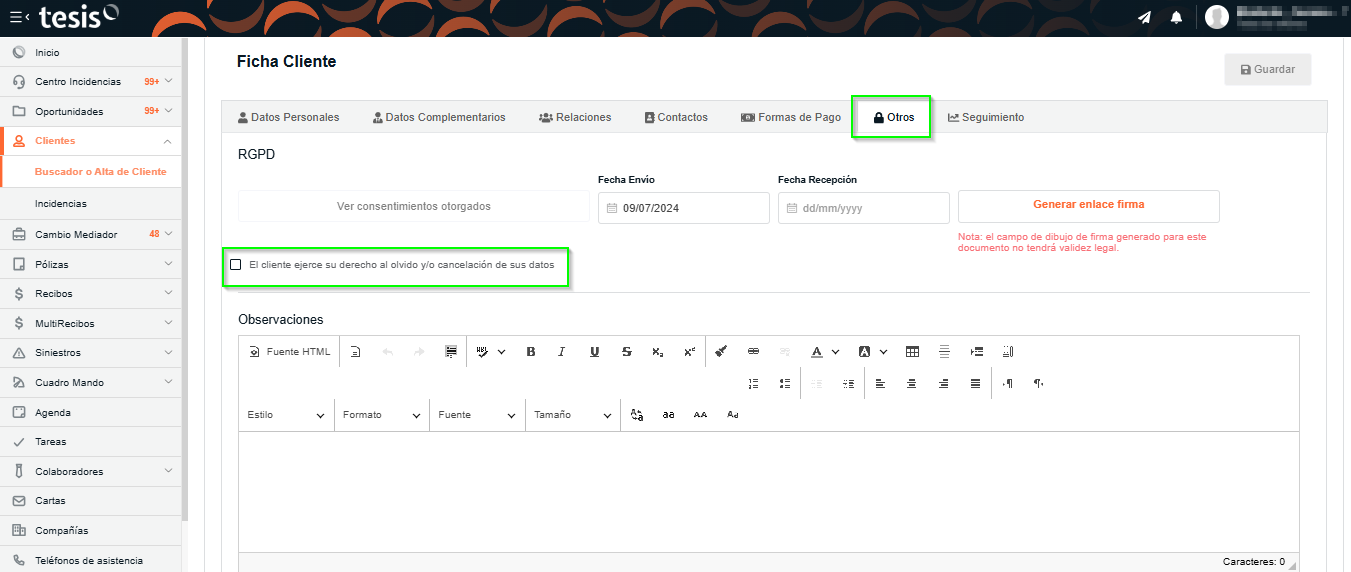Click the toggle case transform icon
Screen dimensions: 1351x572
637,415
